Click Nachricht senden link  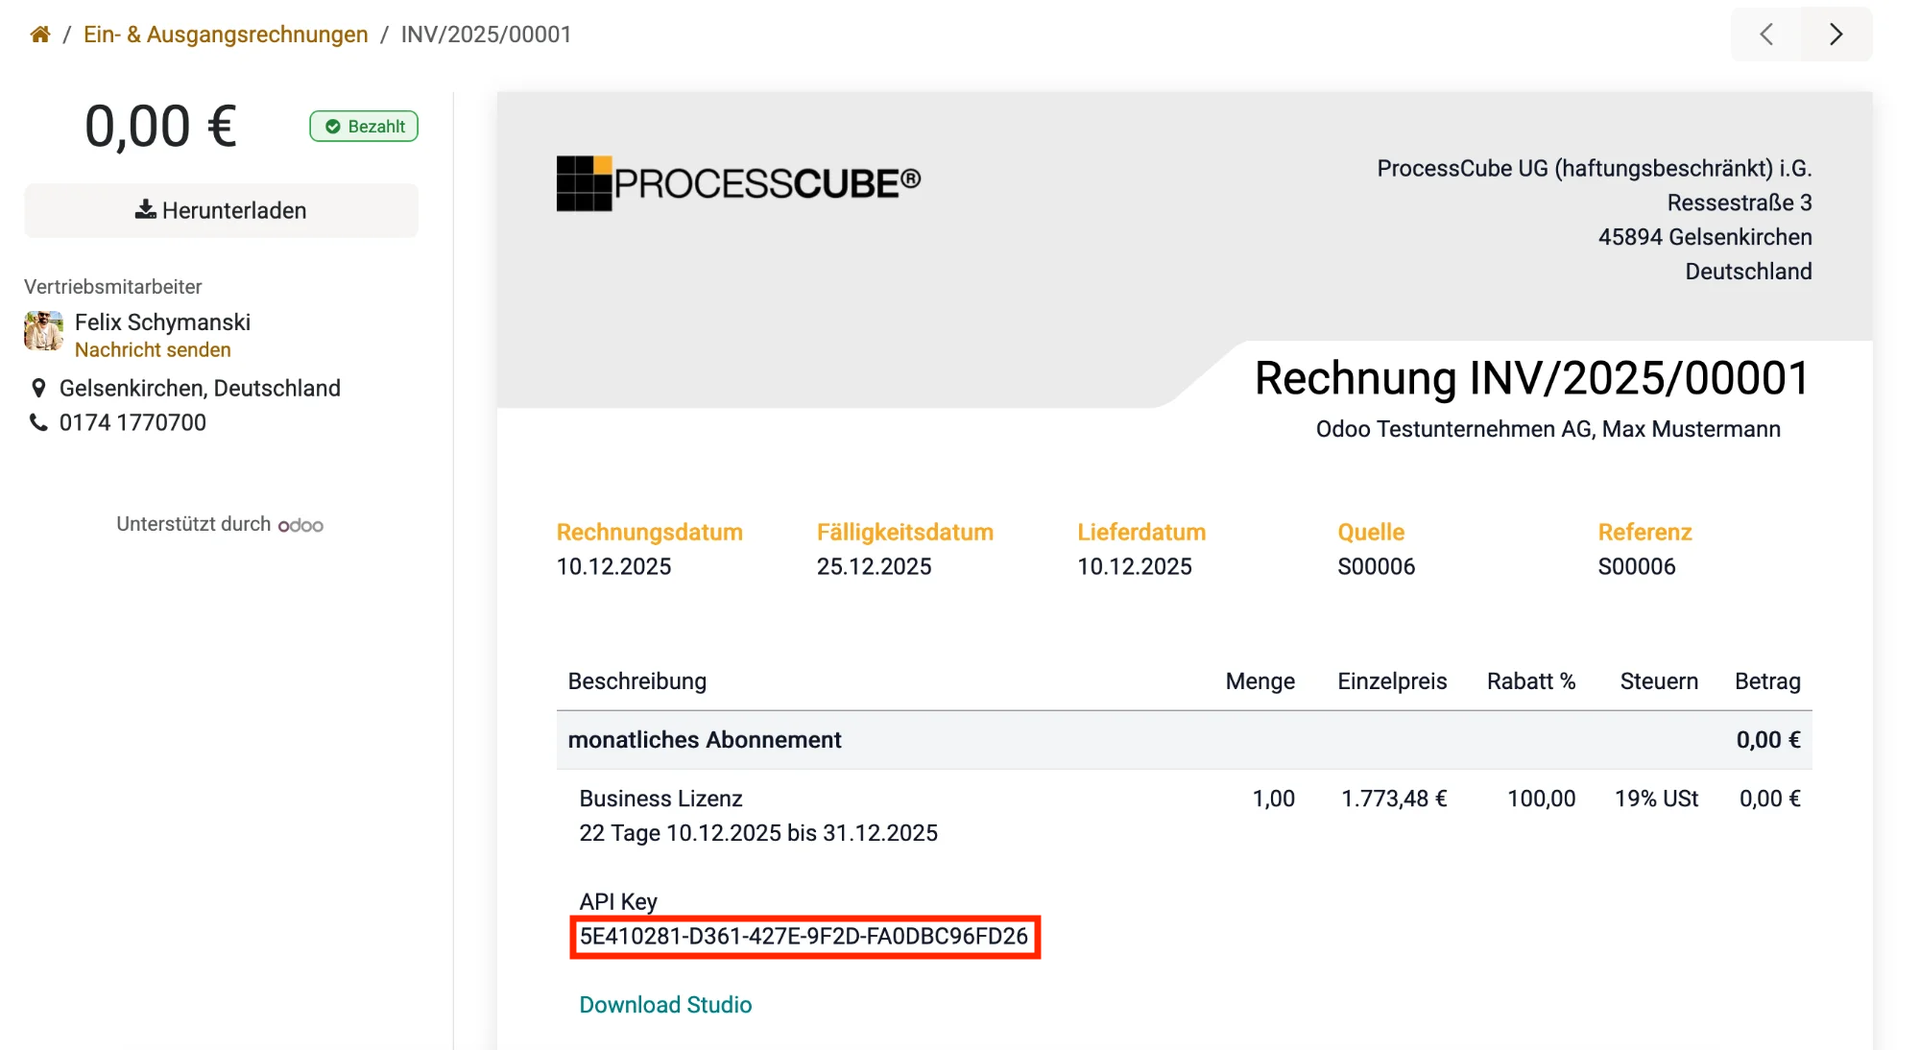(x=153, y=350)
